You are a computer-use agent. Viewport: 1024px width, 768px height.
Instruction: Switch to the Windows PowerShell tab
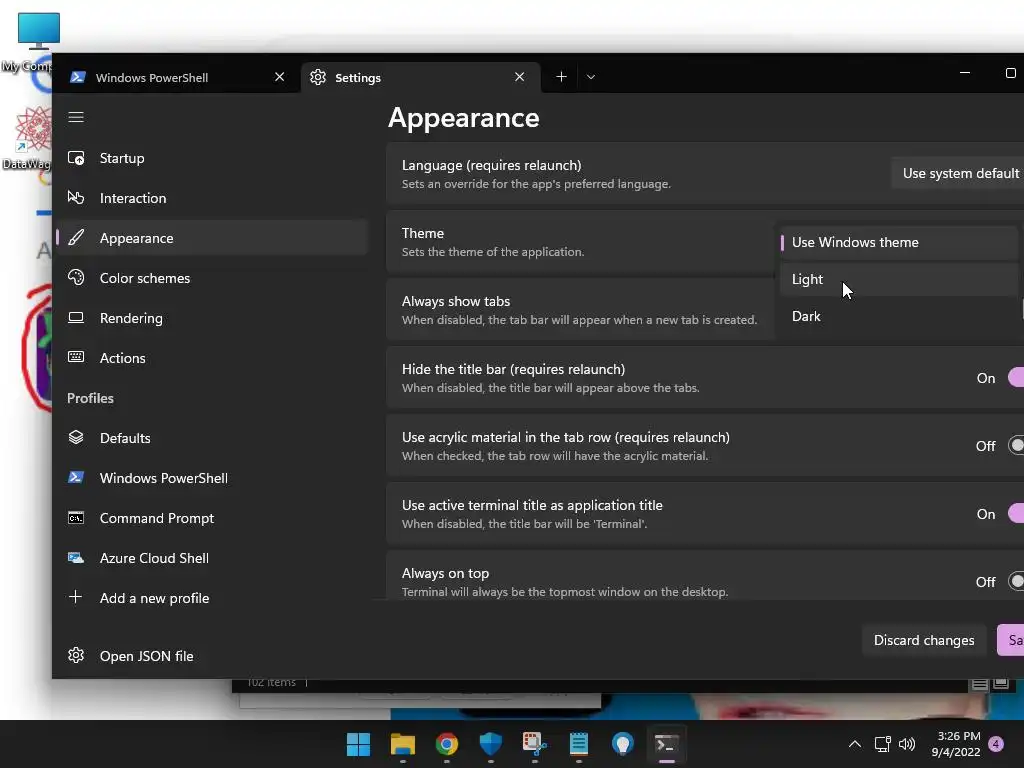pyautogui.click(x=176, y=78)
